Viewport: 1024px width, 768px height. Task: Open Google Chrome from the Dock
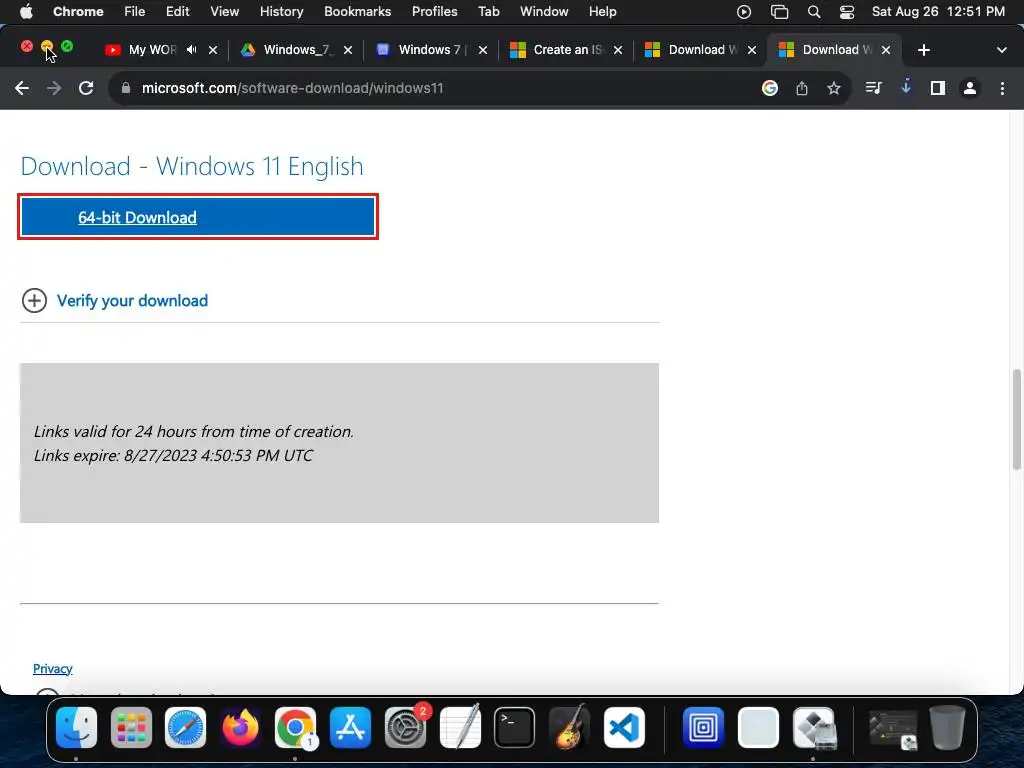tap(295, 727)
